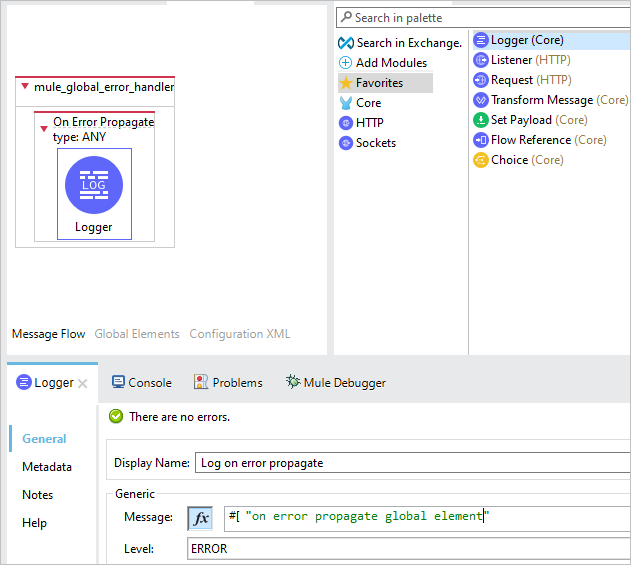Click the Add Modules plus icon
This screenshot has height=565, width=631.
(345, 63)
